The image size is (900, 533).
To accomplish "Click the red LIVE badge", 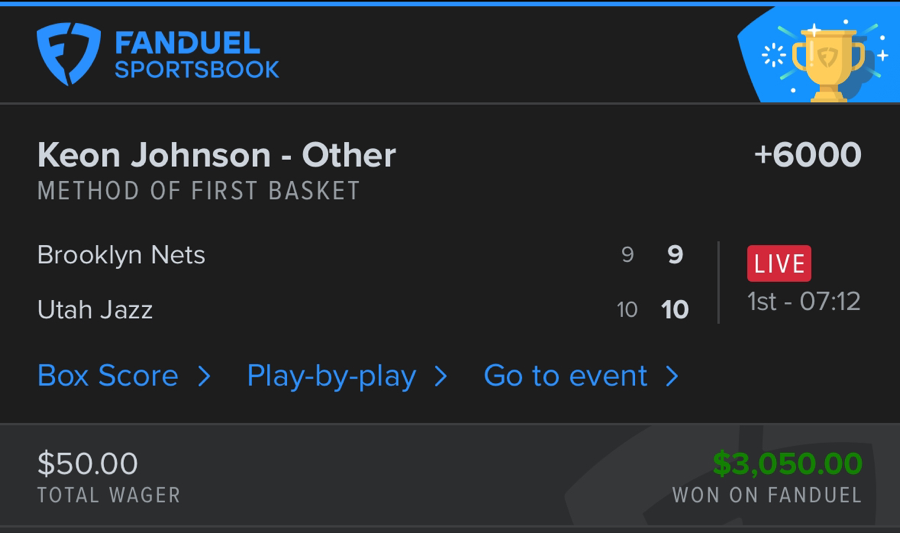I will [x=779, y=264].
